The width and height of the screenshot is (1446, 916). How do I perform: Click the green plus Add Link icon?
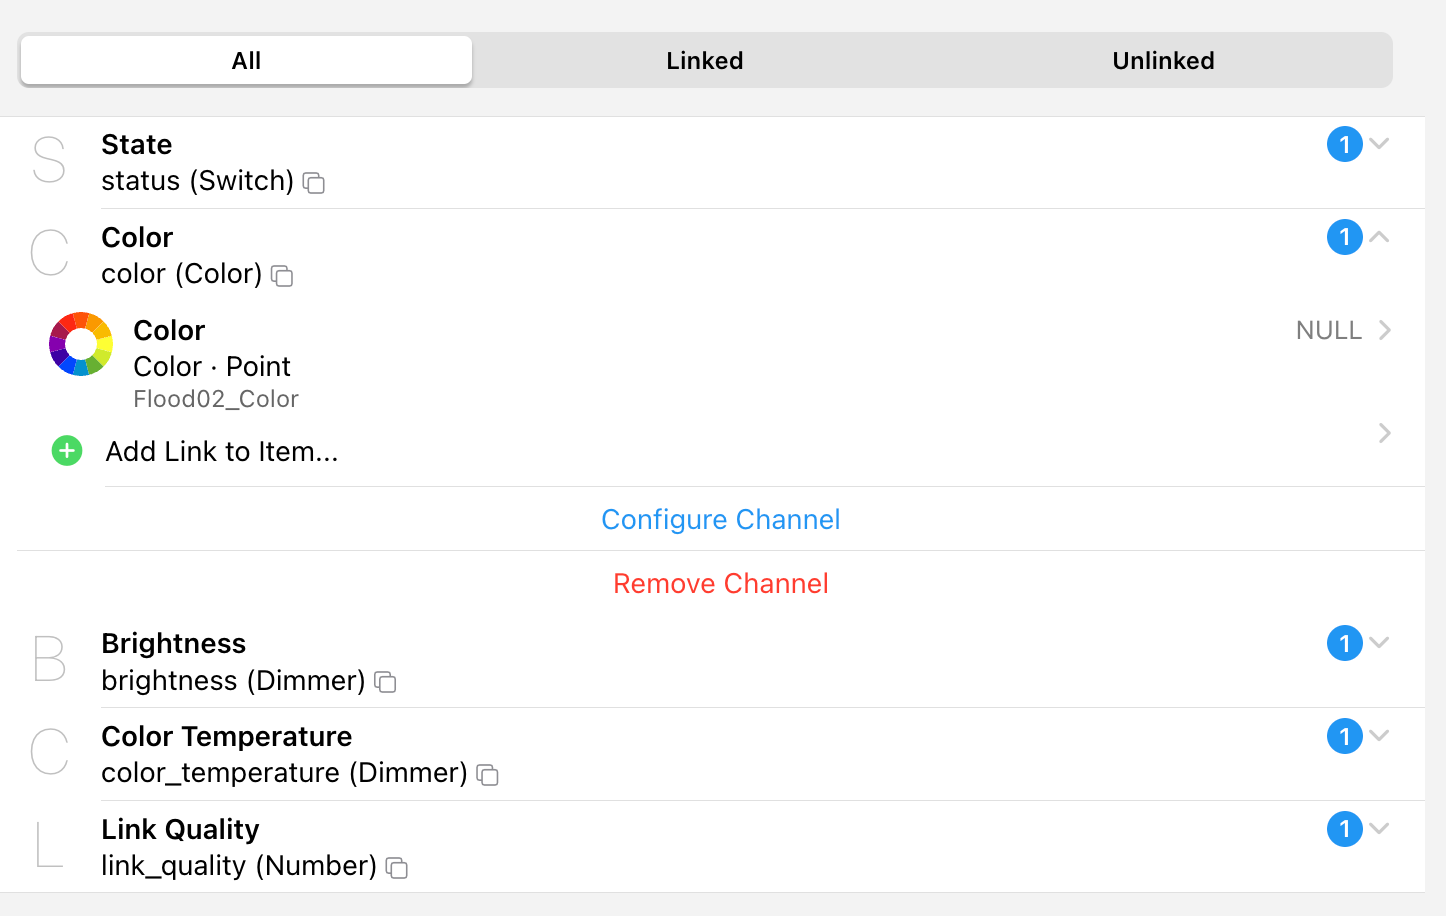(67, 451)
